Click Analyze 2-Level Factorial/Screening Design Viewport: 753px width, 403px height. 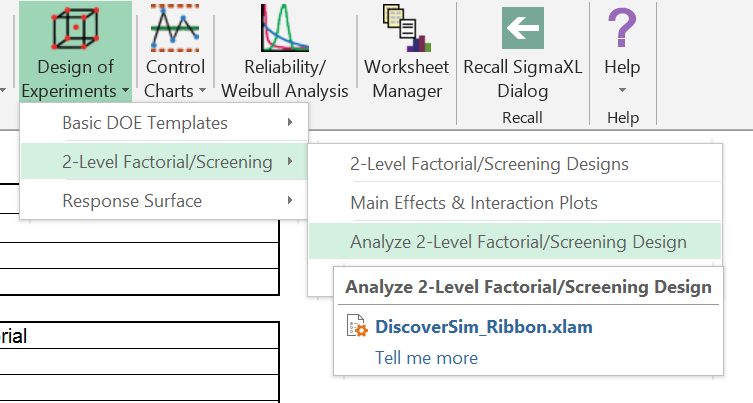pyautogui.click(x=518, y=242)
